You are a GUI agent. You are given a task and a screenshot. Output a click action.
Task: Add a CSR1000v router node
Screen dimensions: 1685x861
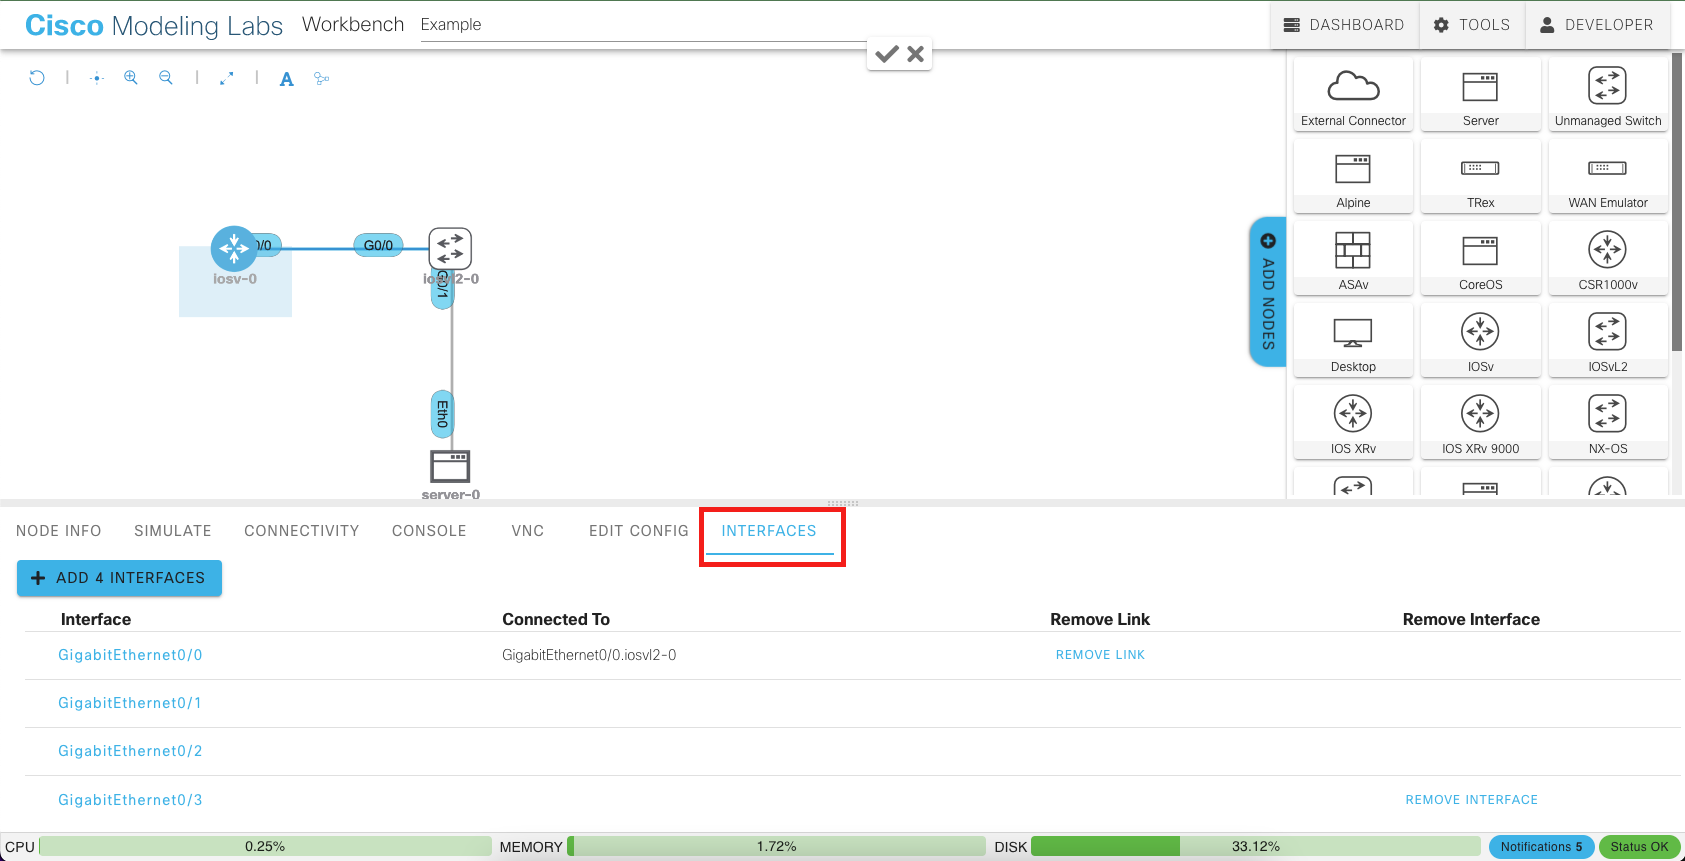pos(1608,258)
